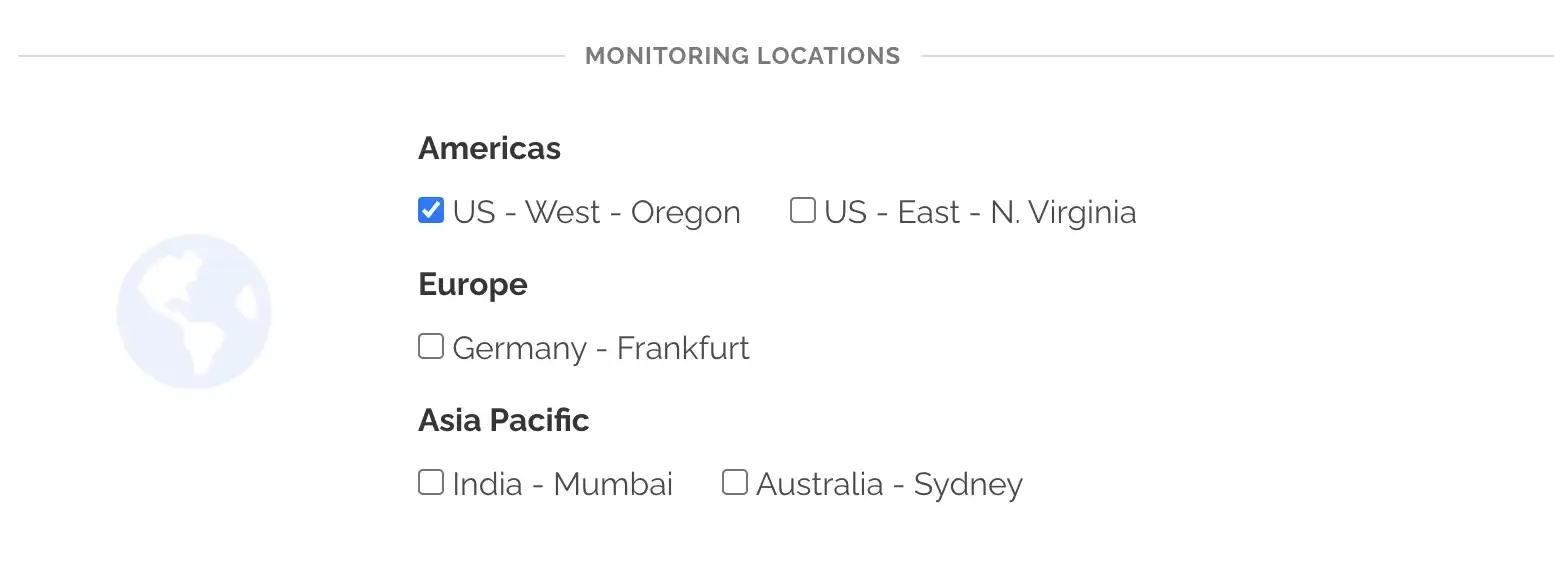Click the word 'Frankfurt' under Europe
Screen dimensions: 1554x566
click(x=683, y=349)
